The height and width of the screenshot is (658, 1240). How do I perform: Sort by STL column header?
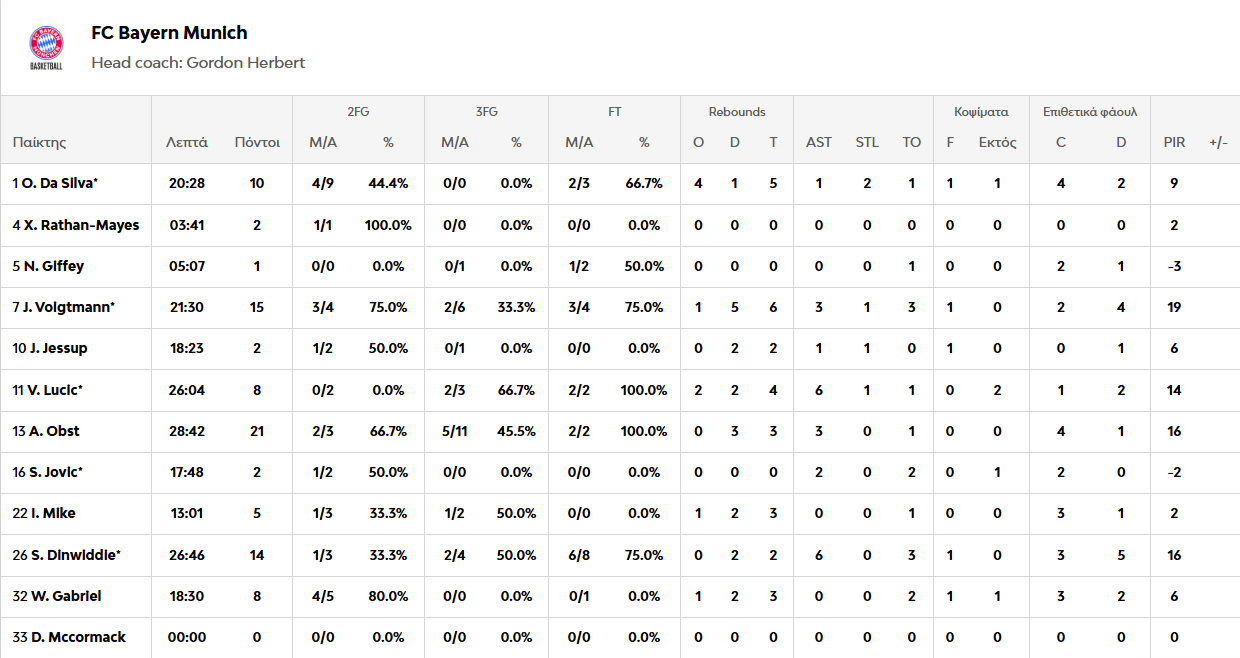867,143
